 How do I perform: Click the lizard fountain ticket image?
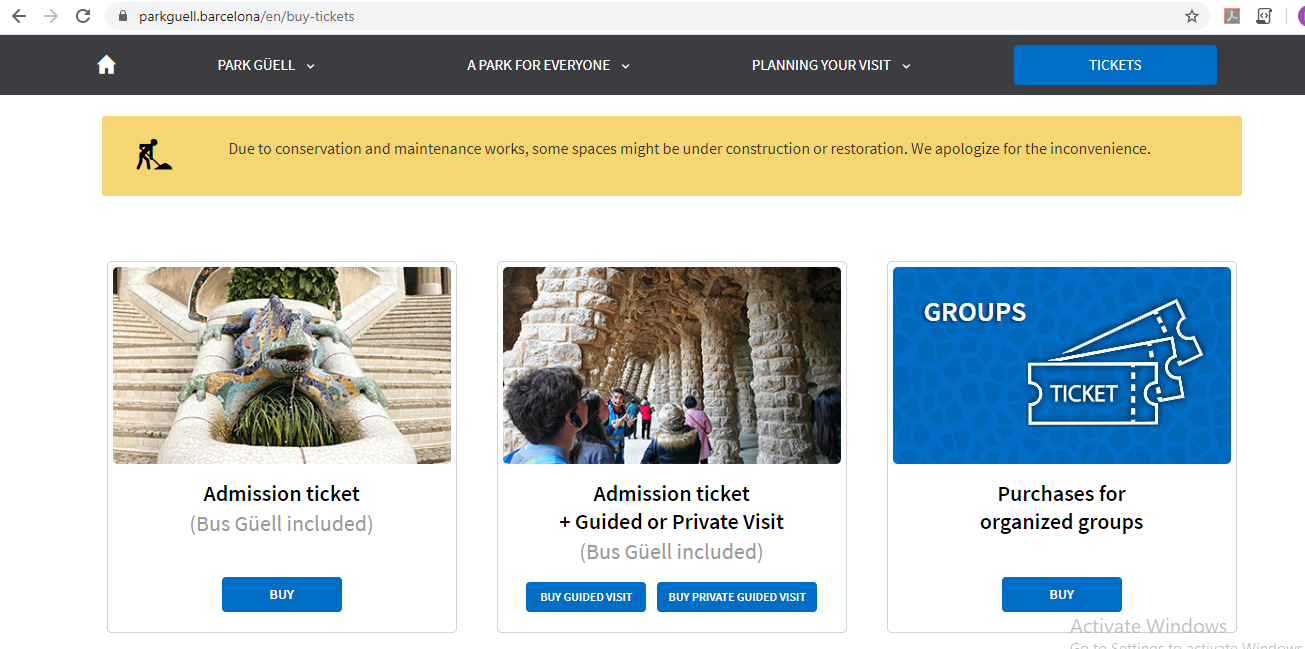point(282,365)
